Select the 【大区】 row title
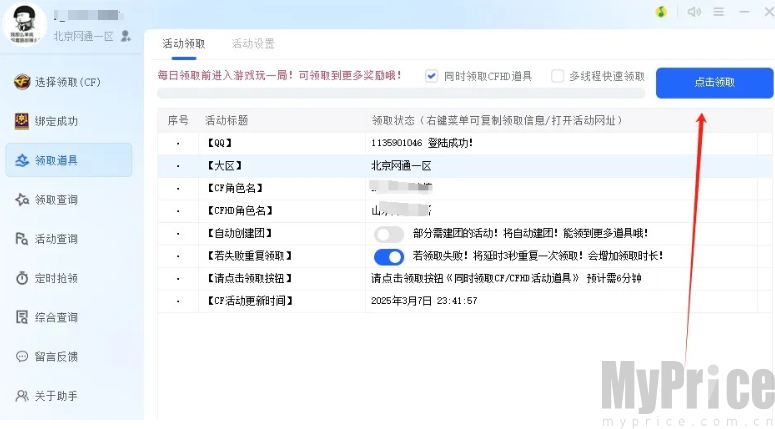 [224, 166]
